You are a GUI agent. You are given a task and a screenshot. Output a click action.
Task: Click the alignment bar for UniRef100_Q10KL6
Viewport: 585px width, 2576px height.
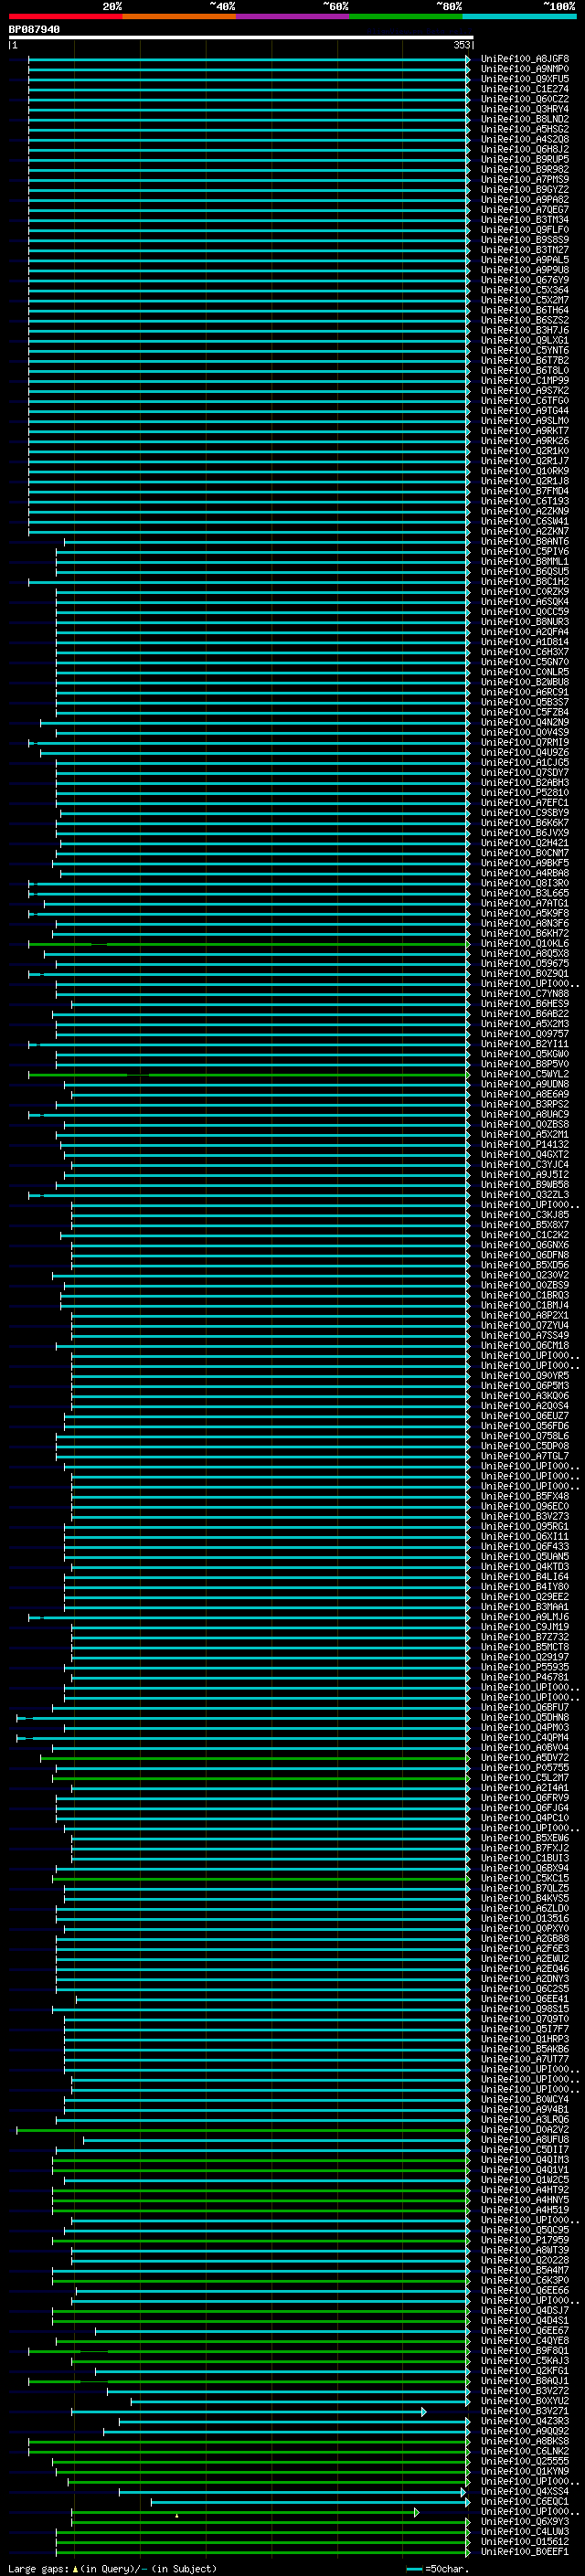(248, 944)
